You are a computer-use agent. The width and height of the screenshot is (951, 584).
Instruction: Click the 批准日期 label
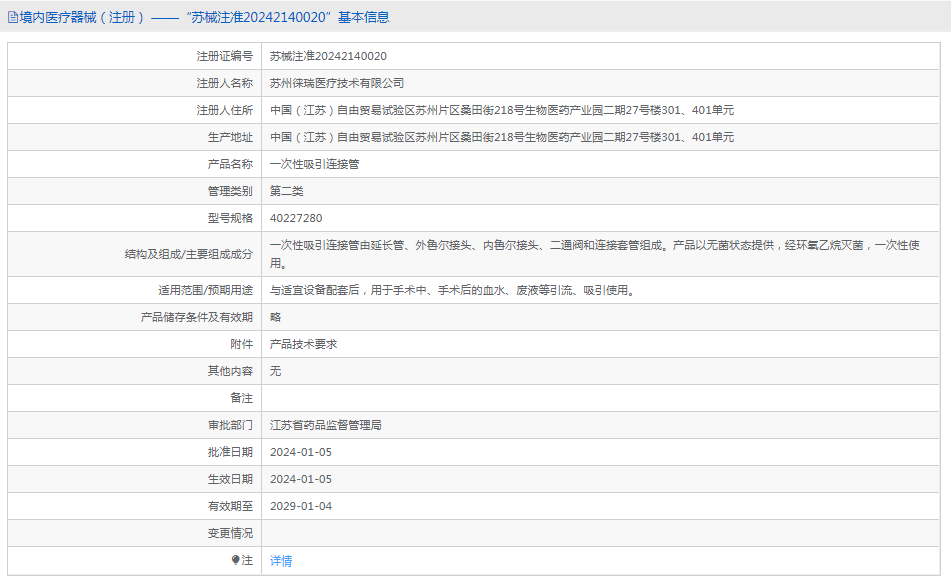click(x=230, y=452)
